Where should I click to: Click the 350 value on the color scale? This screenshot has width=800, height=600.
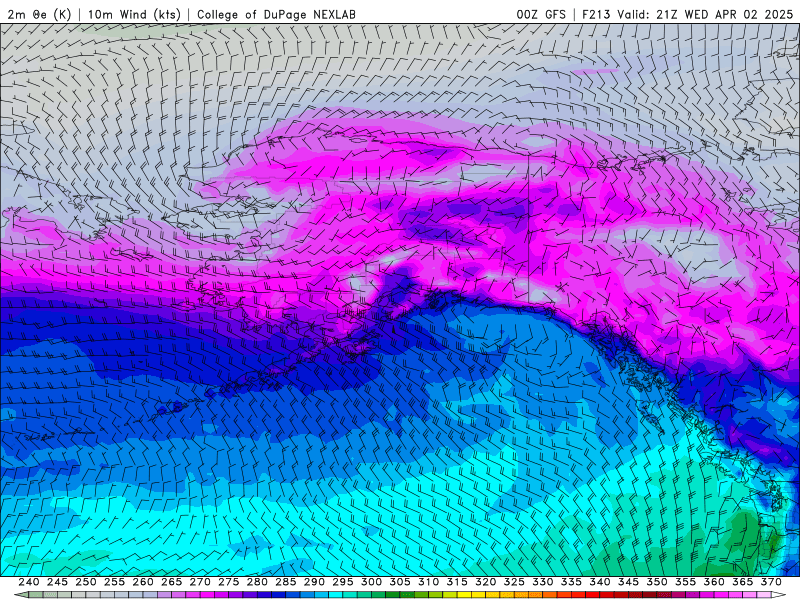click(x=657, y=582)
